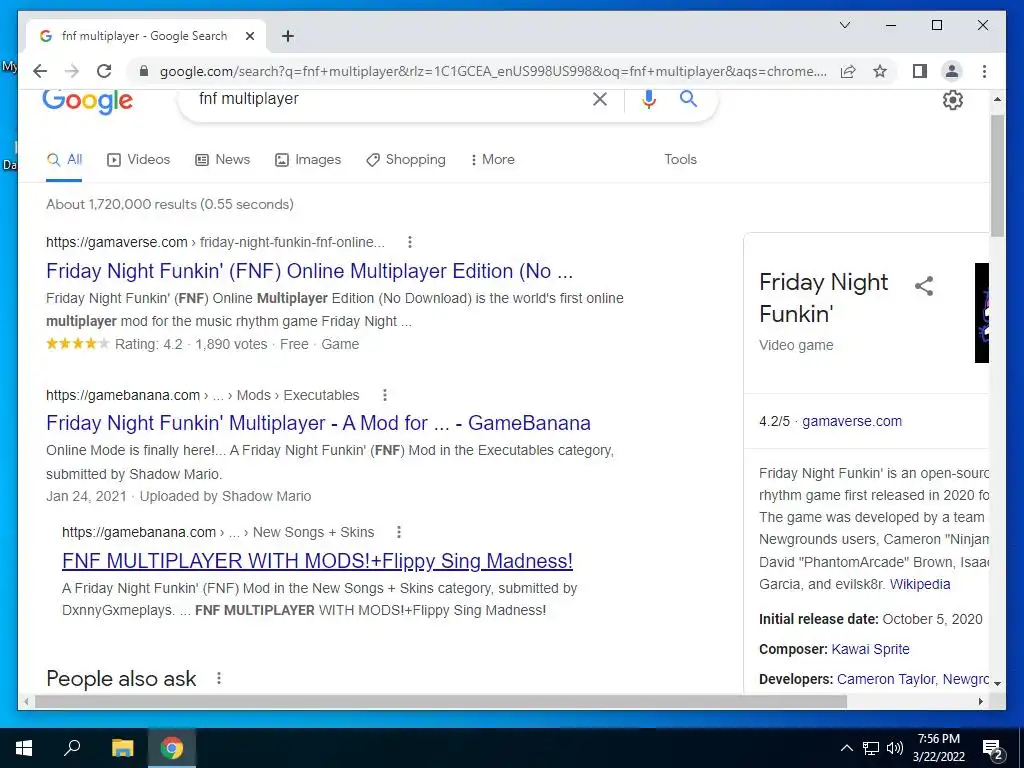This screenshot has height=768, width=1024.
Task: Open a new browser tab
Action: (x=288, y=36)
